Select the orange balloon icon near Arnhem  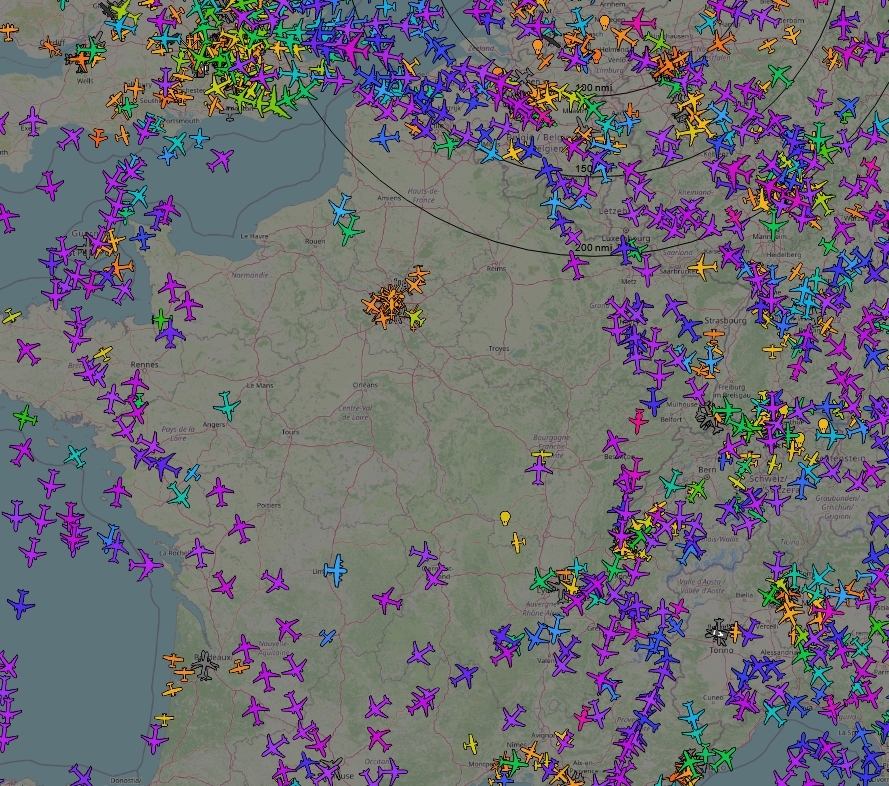(604, 23)
